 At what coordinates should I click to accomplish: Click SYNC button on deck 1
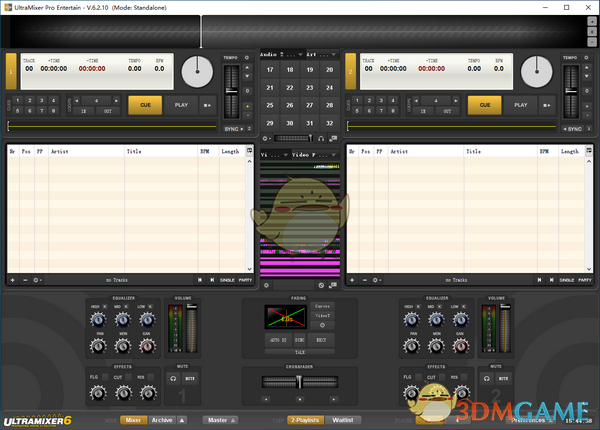[x=233, y=129]
